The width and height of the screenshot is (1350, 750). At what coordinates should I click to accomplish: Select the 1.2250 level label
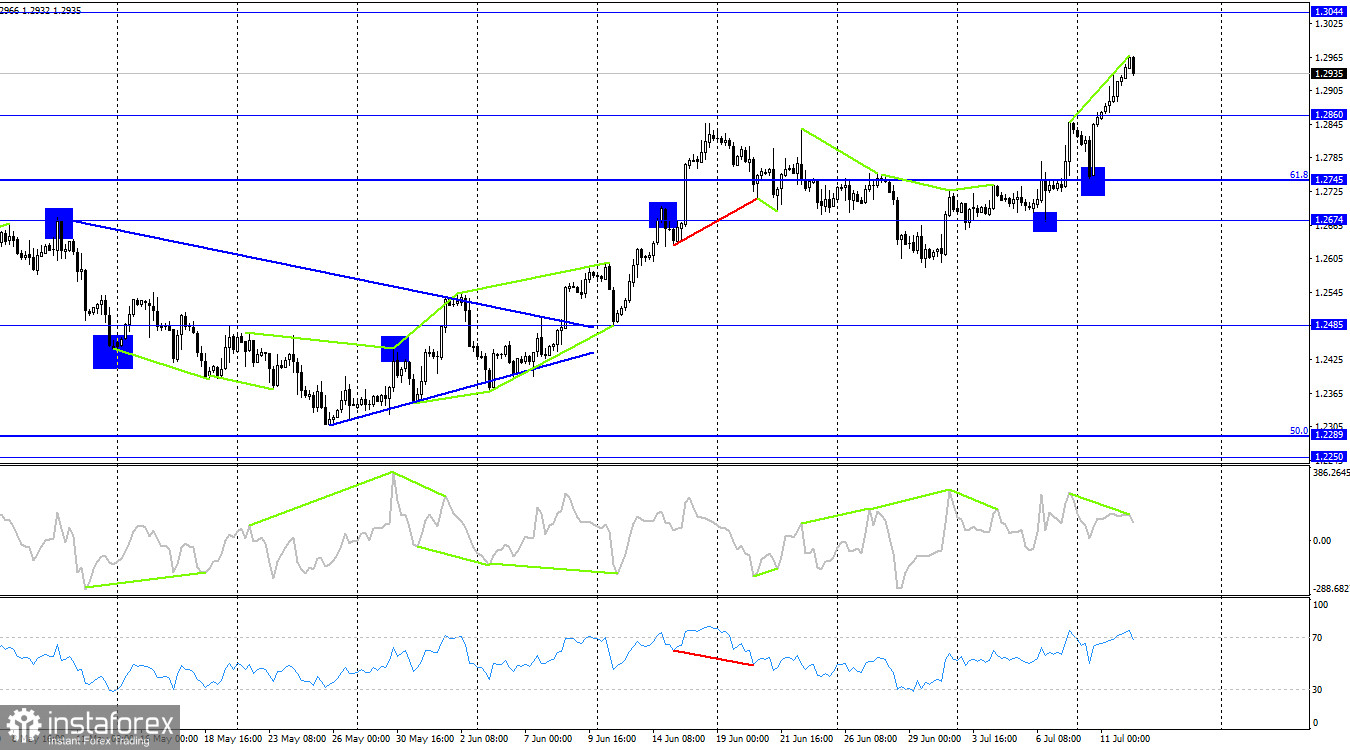tap(1330, 457)
